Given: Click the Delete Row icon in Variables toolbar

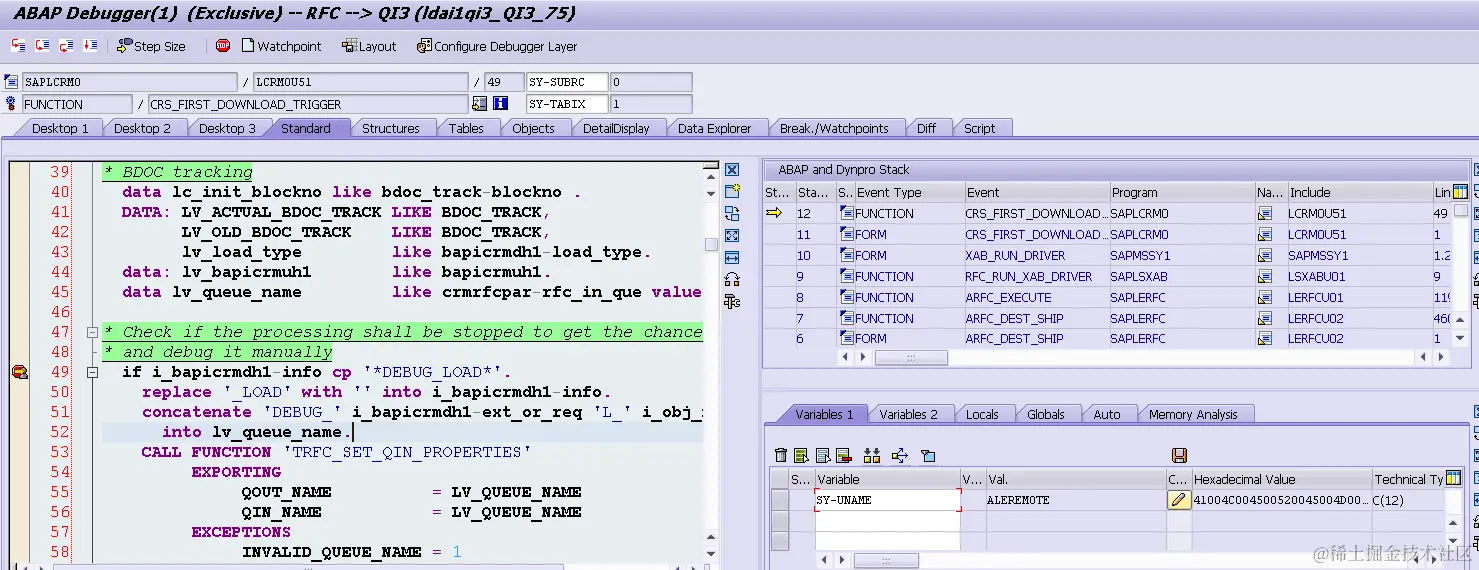Looking at the screenshot, I should (x=843, y=456).
